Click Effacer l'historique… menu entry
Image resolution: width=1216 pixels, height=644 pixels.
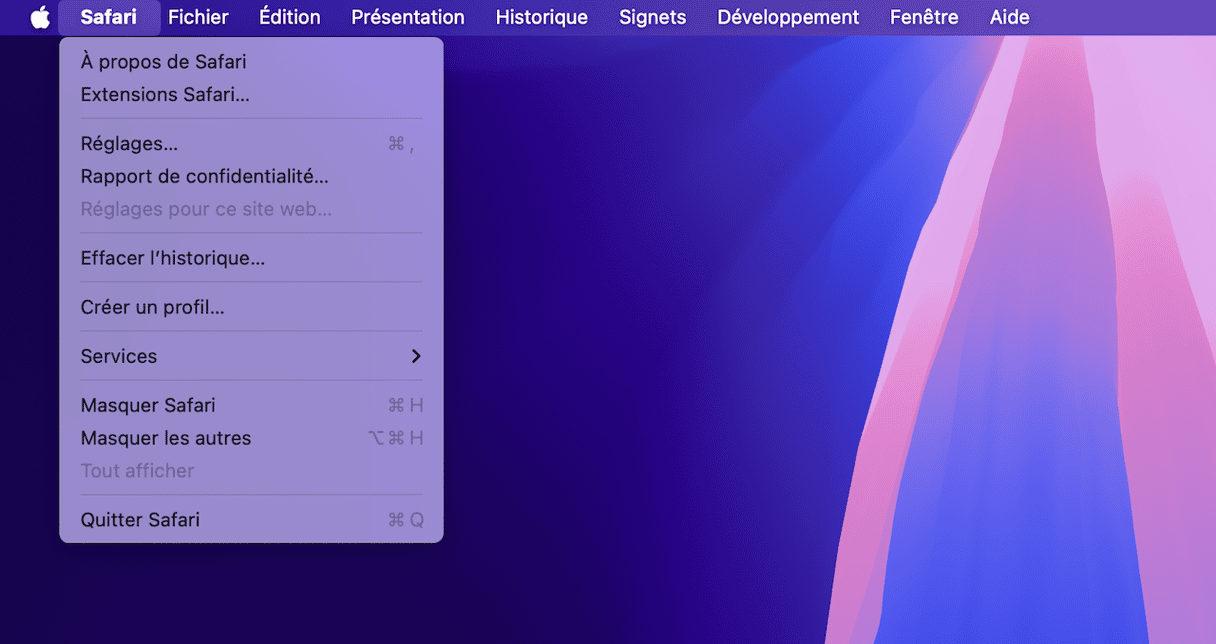click(x=172, y=258)
